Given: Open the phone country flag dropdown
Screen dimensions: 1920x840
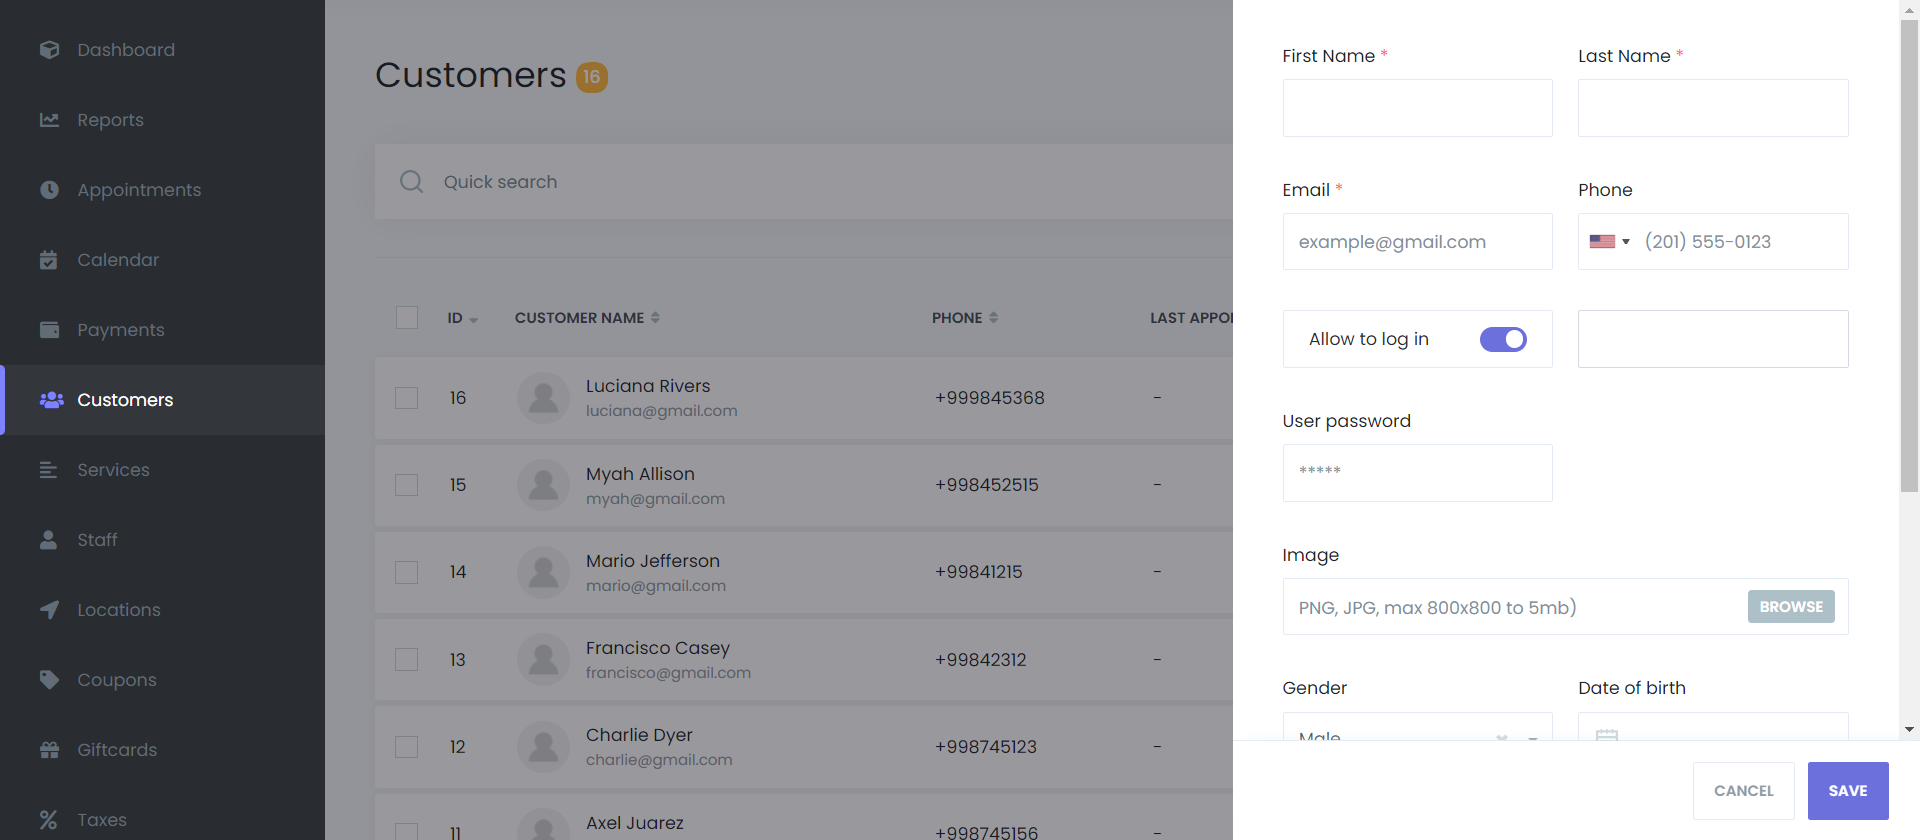Looking at the screenshot, I should click(x=1609, y=242).
